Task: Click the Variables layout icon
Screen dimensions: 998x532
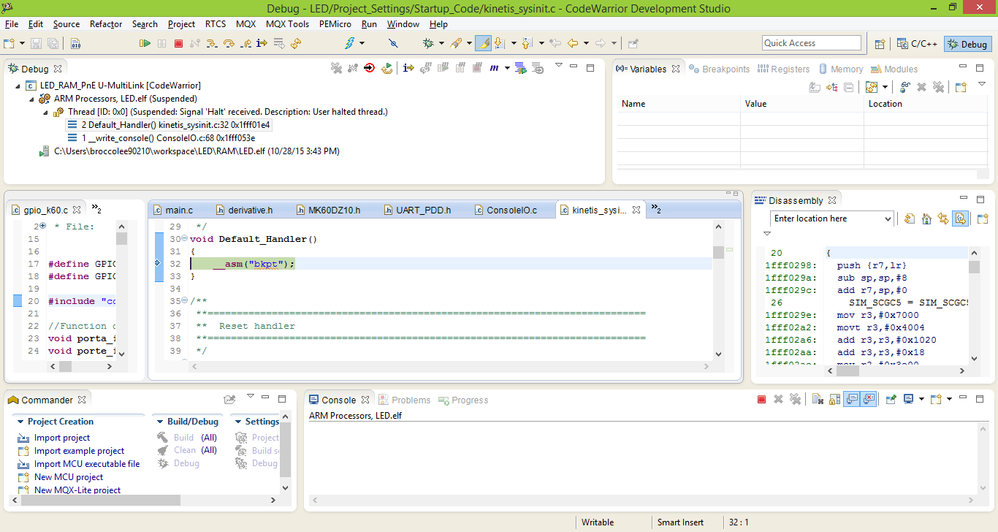Action: [871, 87]
